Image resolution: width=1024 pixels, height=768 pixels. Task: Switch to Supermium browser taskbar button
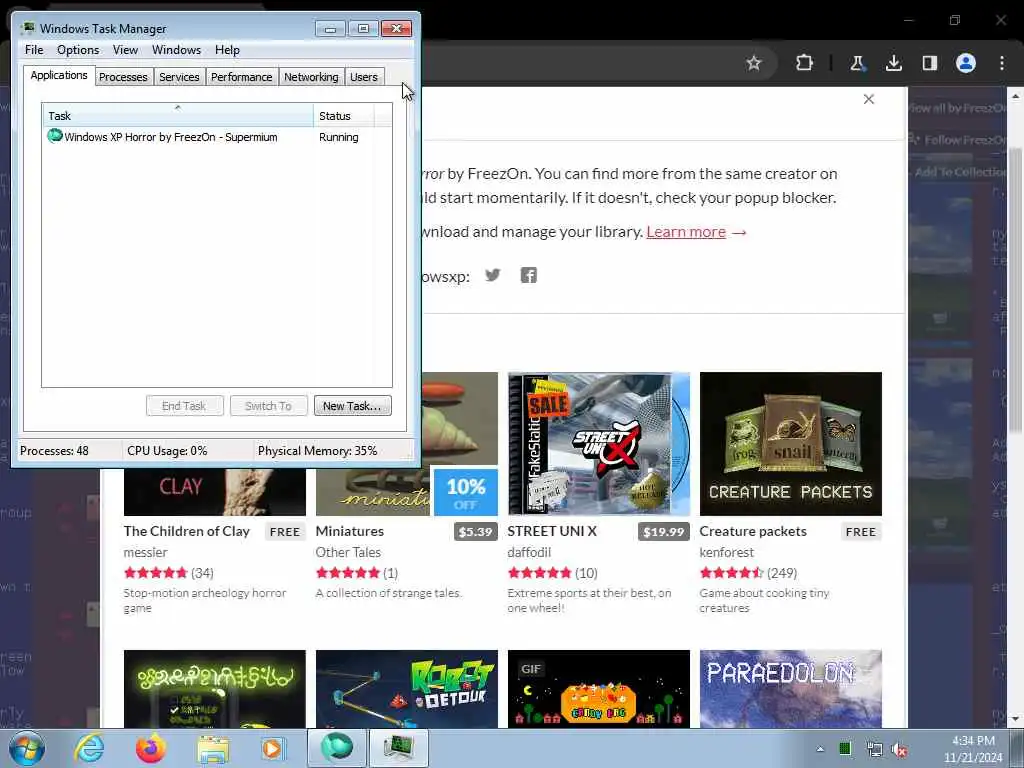(336, 748)
